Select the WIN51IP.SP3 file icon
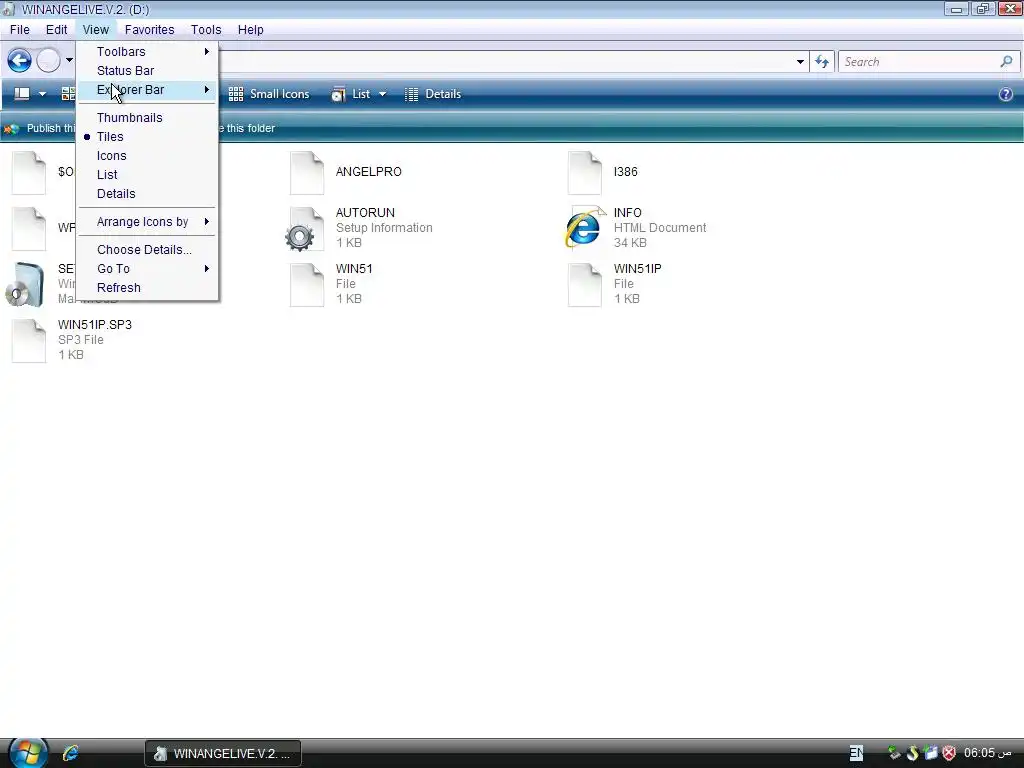Viewport: 1024px width, 768px height. click(29, 341)
